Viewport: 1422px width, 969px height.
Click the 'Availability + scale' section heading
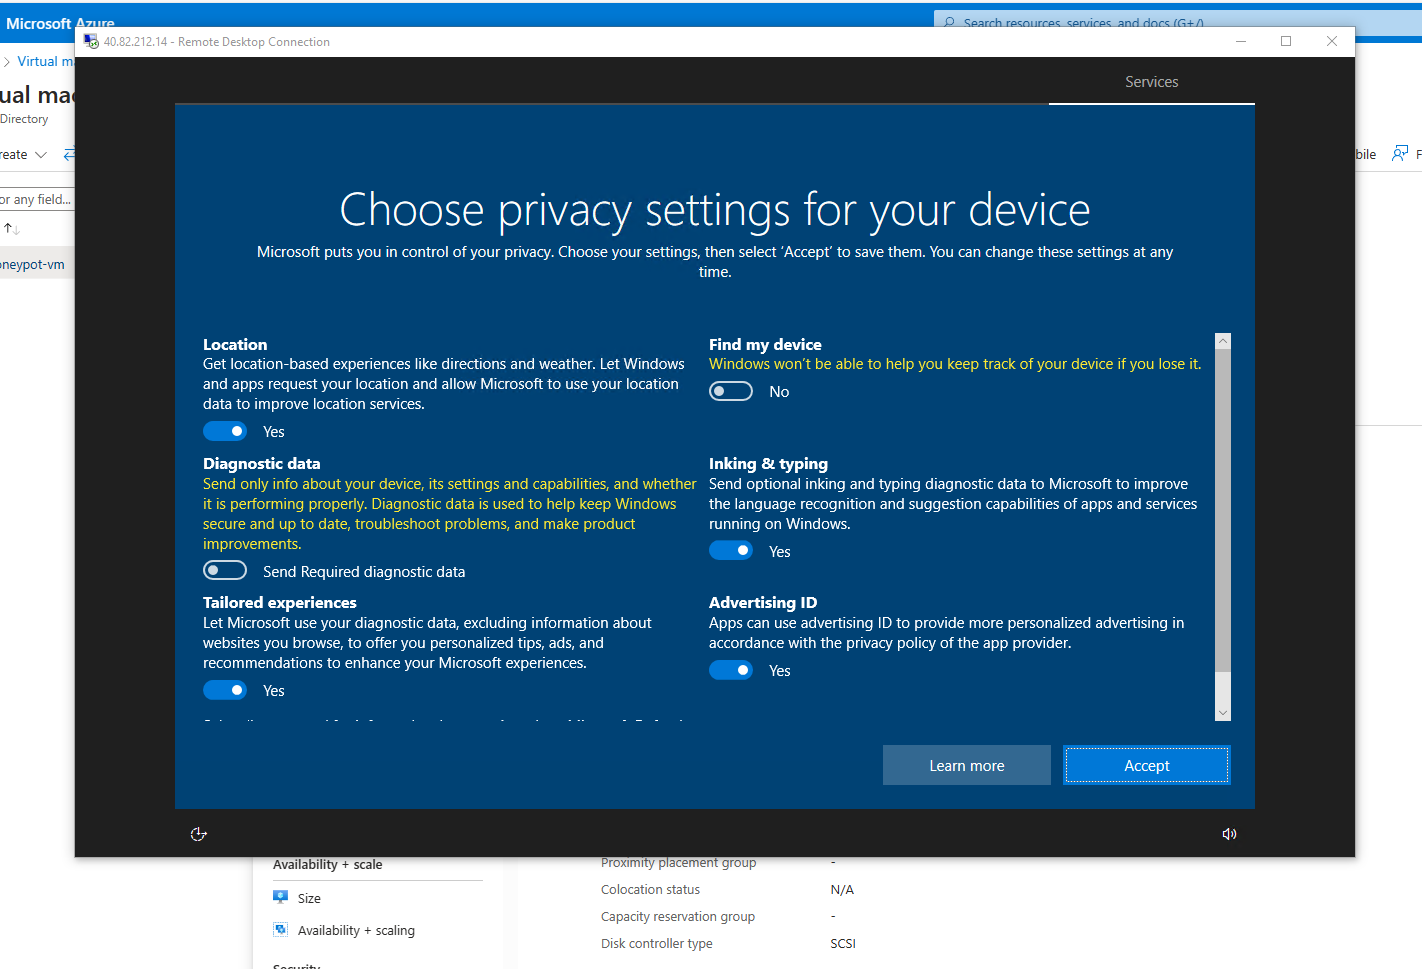(x=327, y=864)
